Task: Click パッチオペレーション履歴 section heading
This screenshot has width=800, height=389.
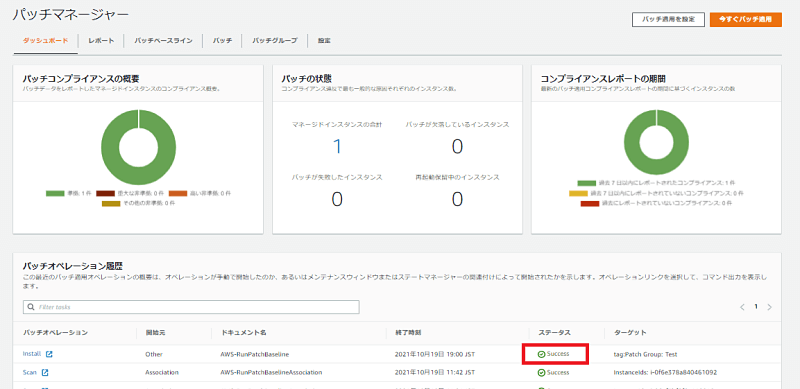Action: tap(73, 266)
